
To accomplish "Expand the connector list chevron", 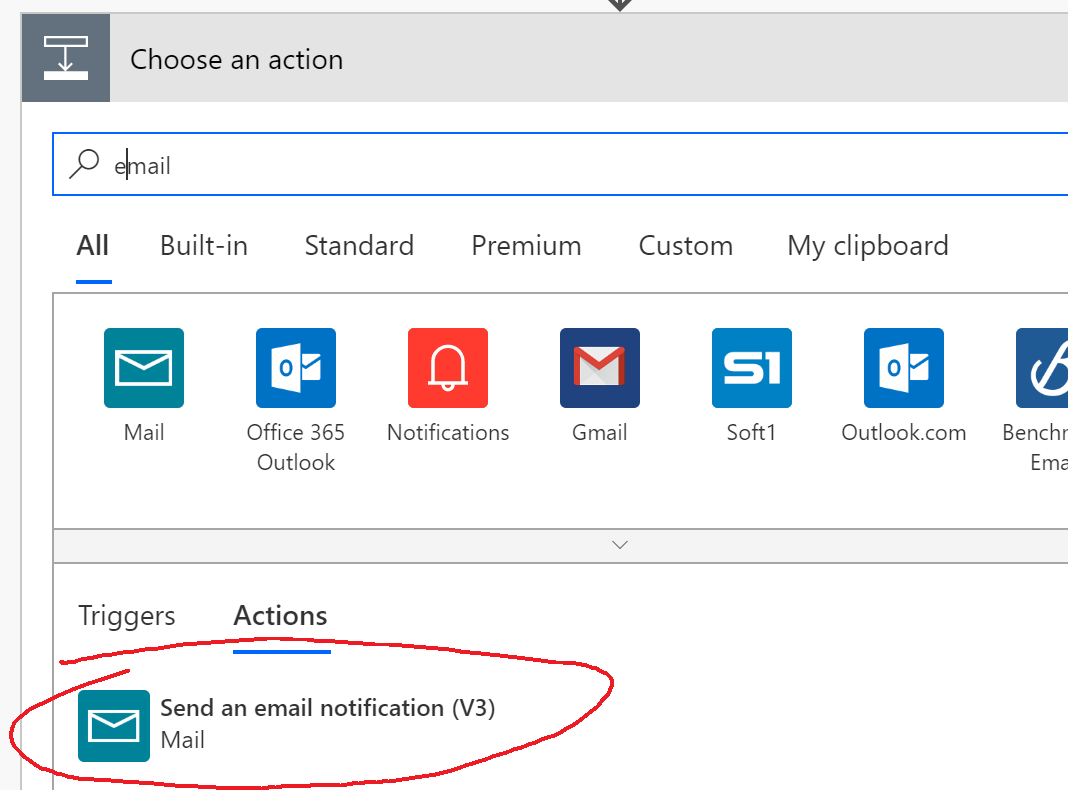I will pos(619,545).
